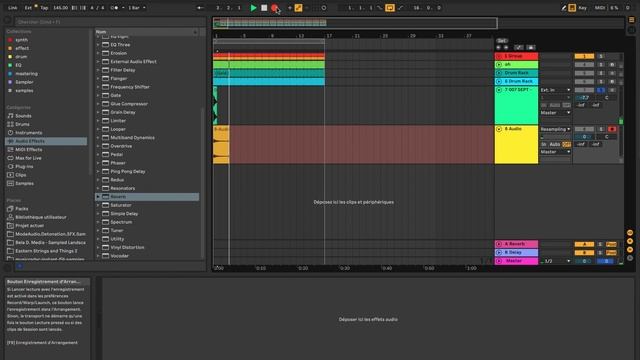
Task: Open Master output dropdown on track 8
Action: point(556,152)
